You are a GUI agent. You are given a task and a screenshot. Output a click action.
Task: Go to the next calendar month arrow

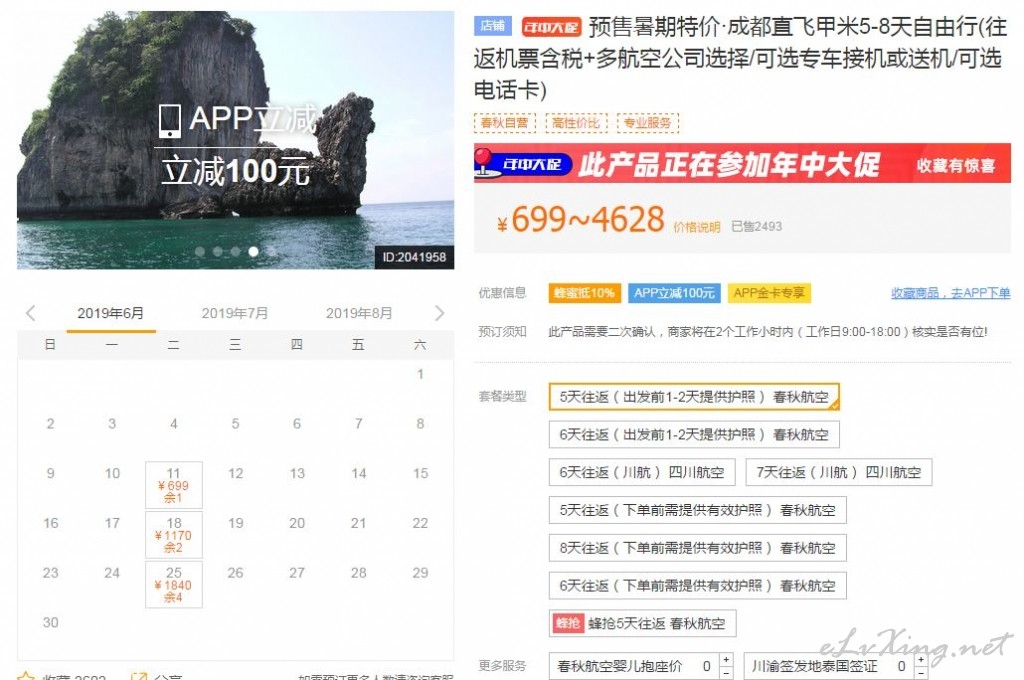[440, 313]
